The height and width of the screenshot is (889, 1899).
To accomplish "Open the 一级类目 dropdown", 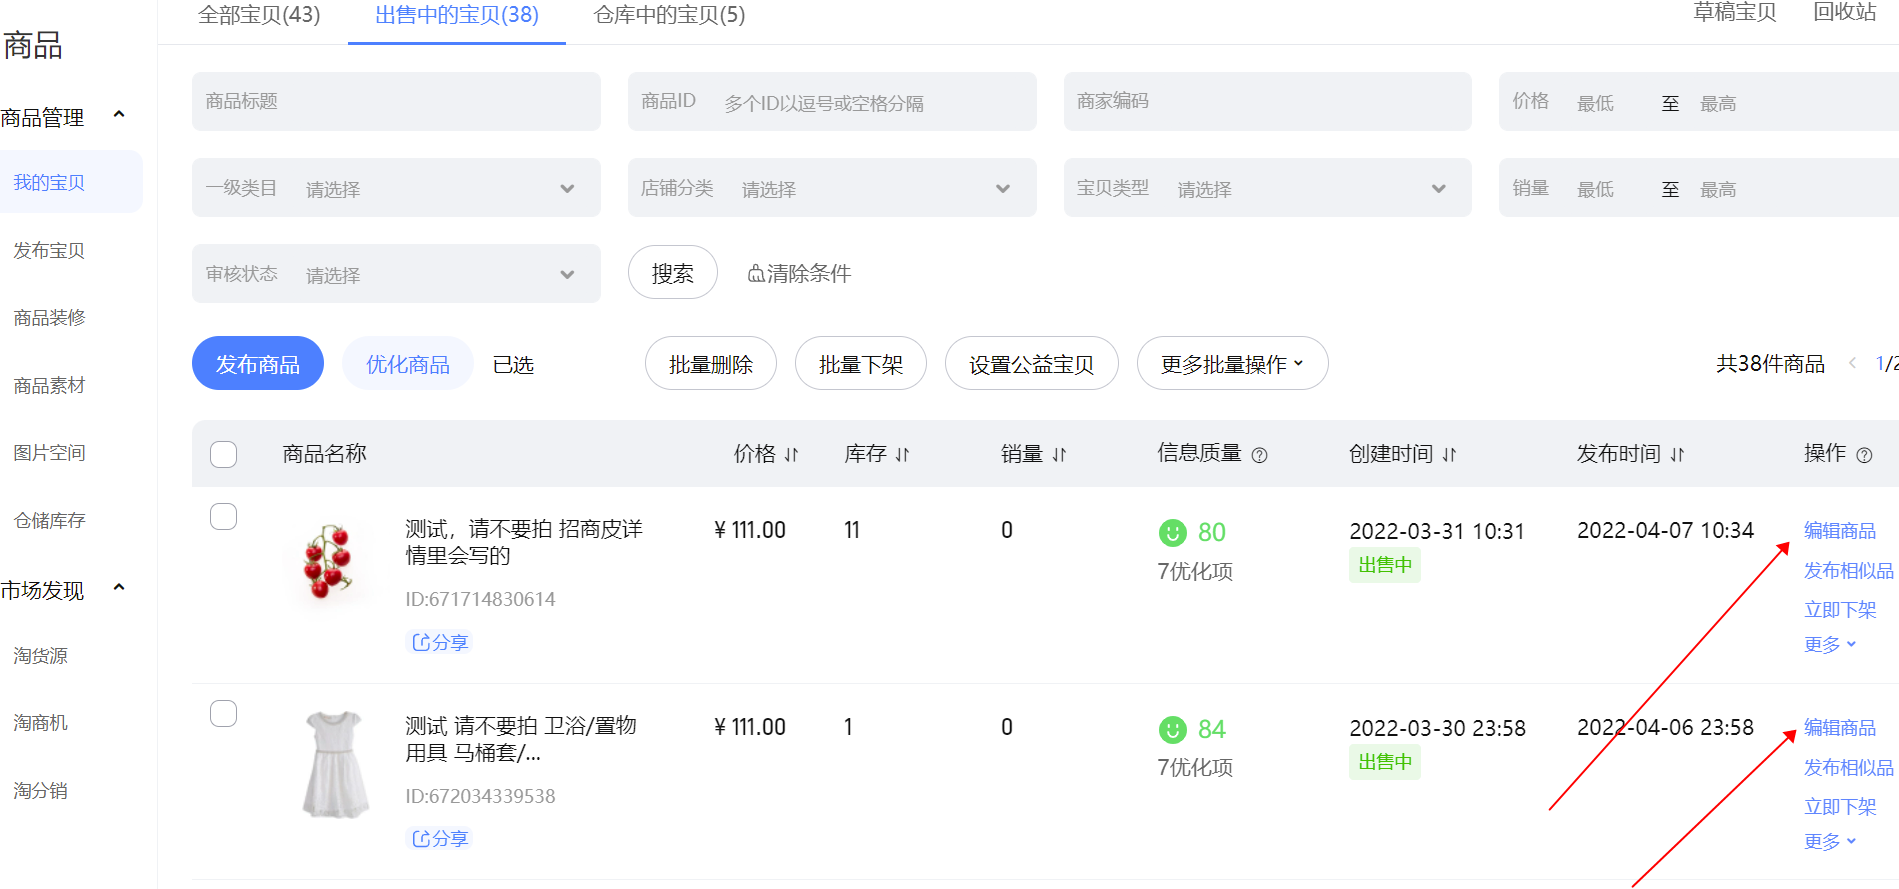I will (396, 188).
